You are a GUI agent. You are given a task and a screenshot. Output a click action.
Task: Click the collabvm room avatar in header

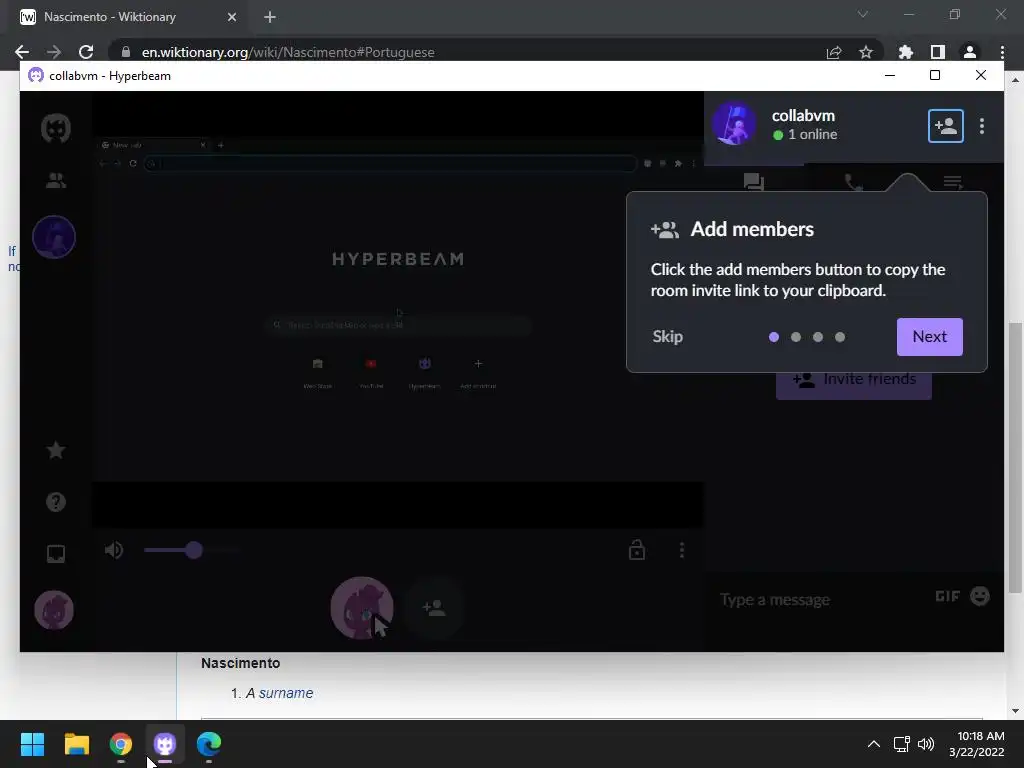[x=734, y=124]
